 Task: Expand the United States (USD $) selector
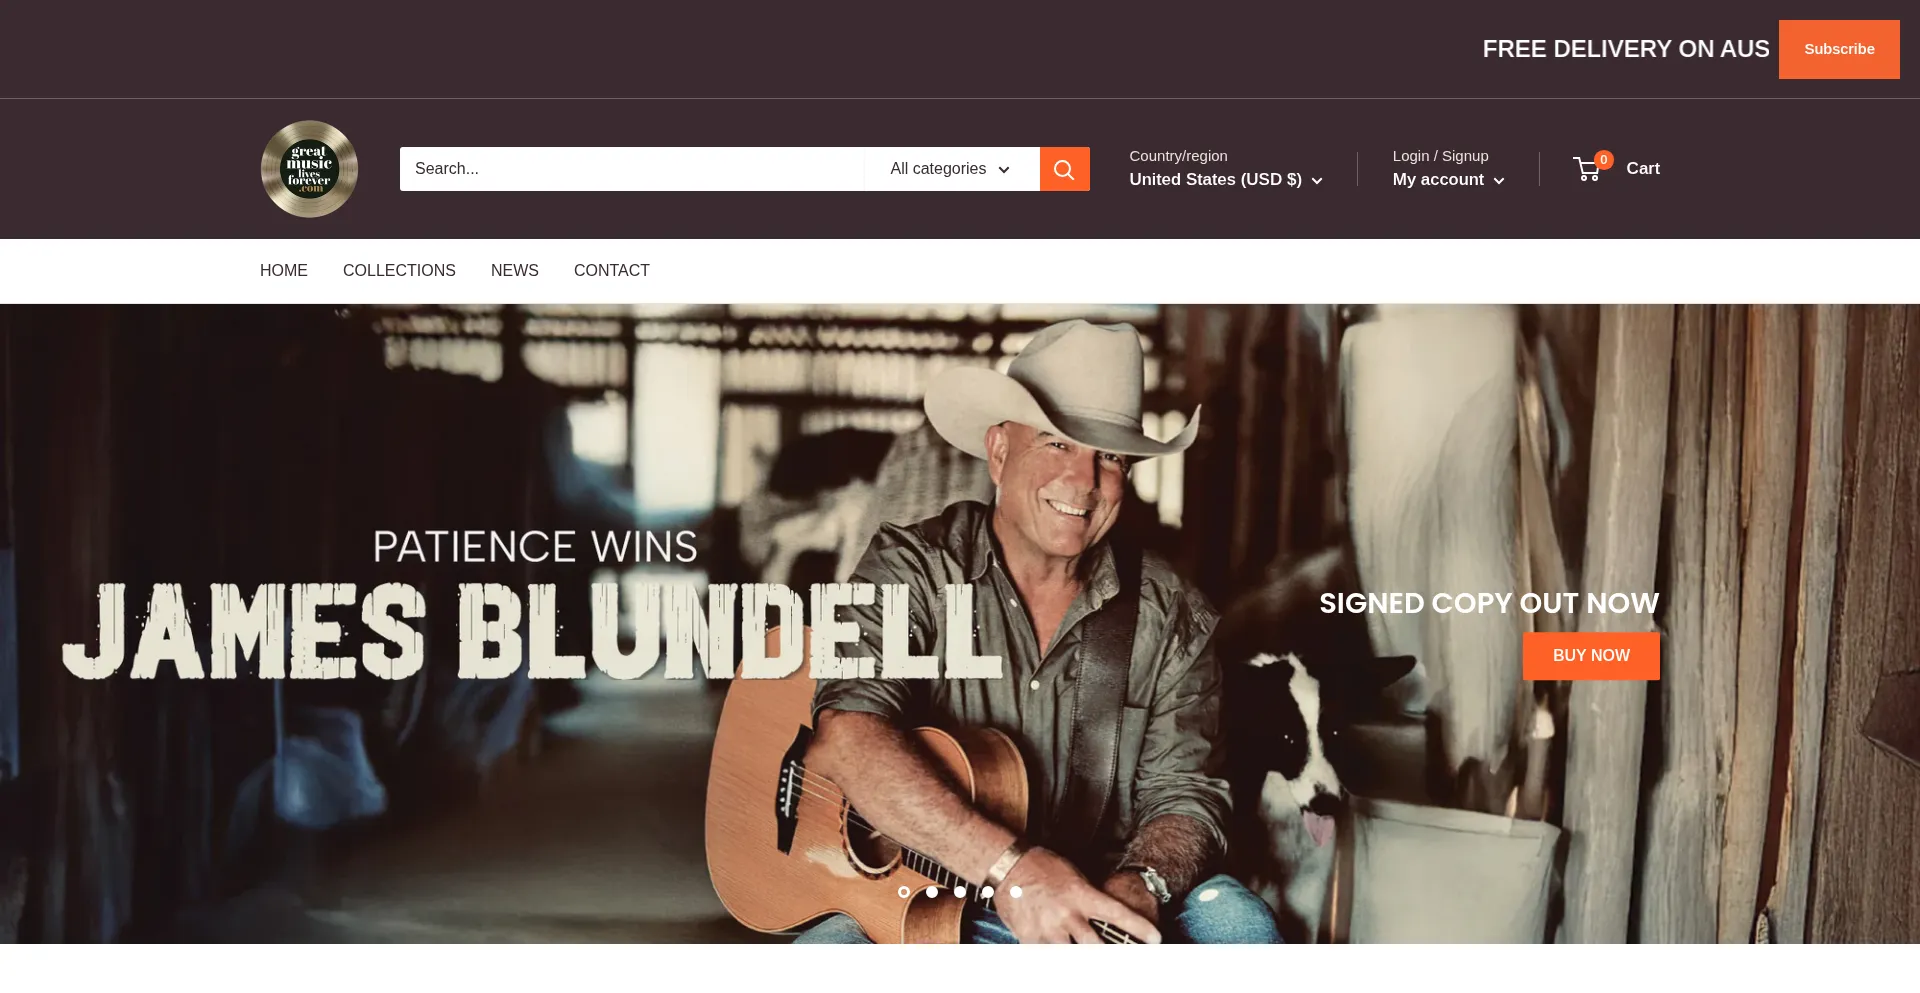tap(1226, 180)
